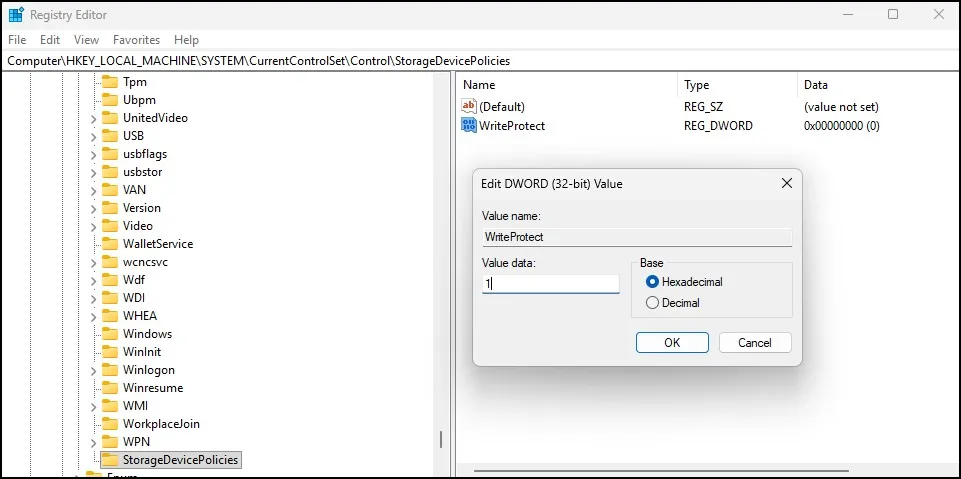Screen dimensions: 961x479
Task: Click the StorageDevicePolicies folder icon
Action: 110,459
